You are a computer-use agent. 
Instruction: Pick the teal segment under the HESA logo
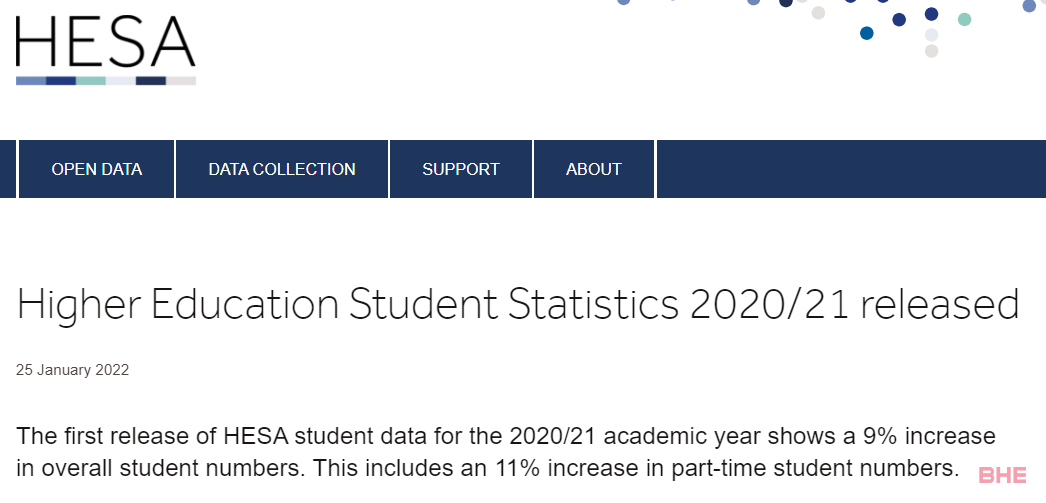(91, 81)
